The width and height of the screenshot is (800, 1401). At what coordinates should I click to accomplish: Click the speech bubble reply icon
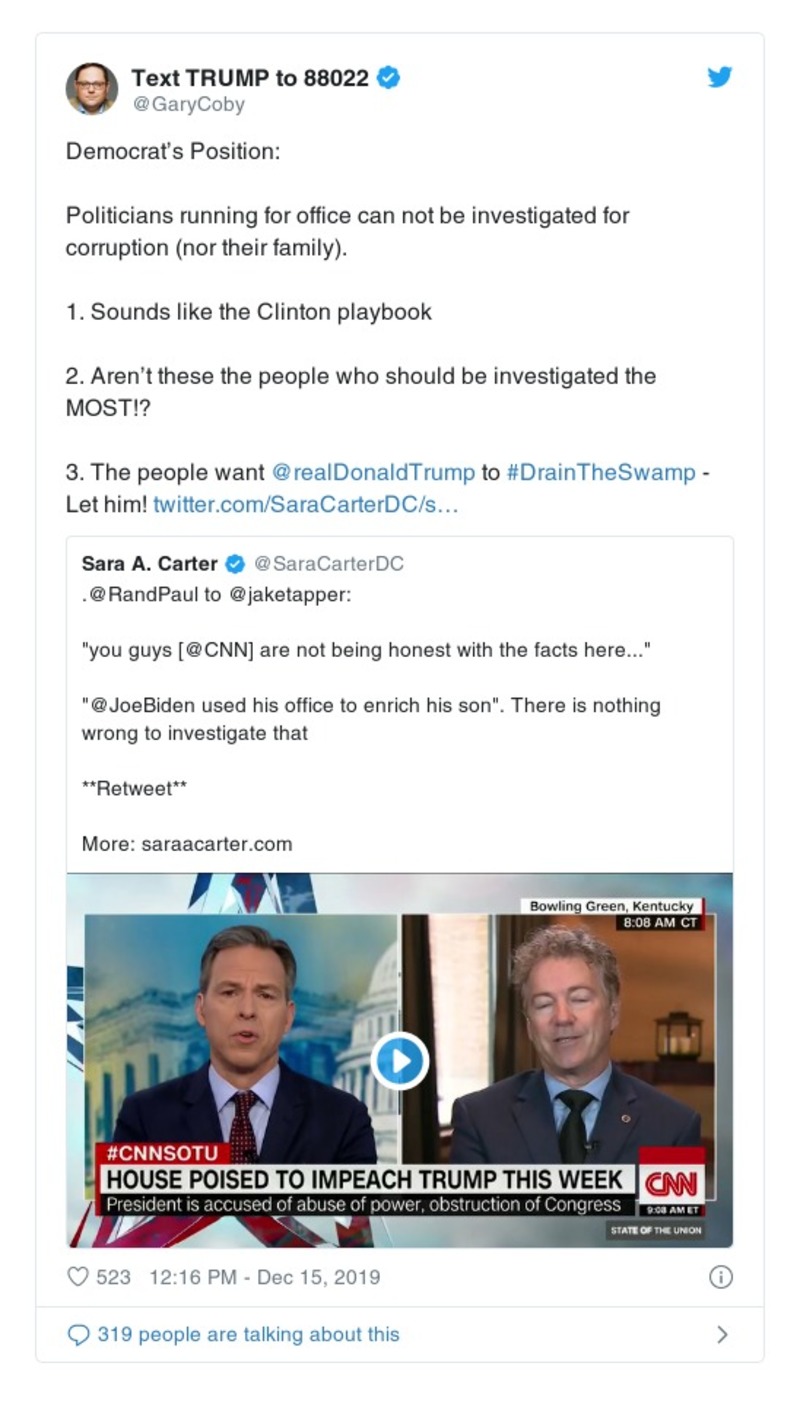coord(78,1335)
